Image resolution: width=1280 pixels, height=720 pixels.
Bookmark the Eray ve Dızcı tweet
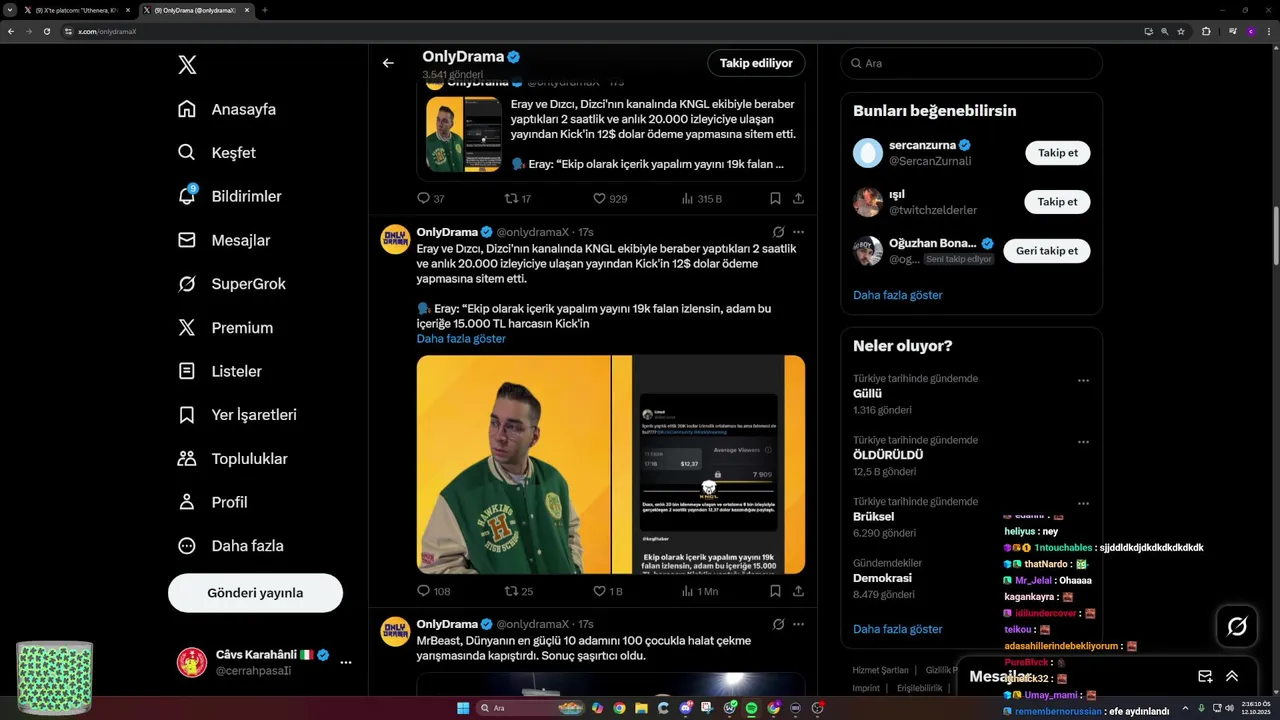775,591
